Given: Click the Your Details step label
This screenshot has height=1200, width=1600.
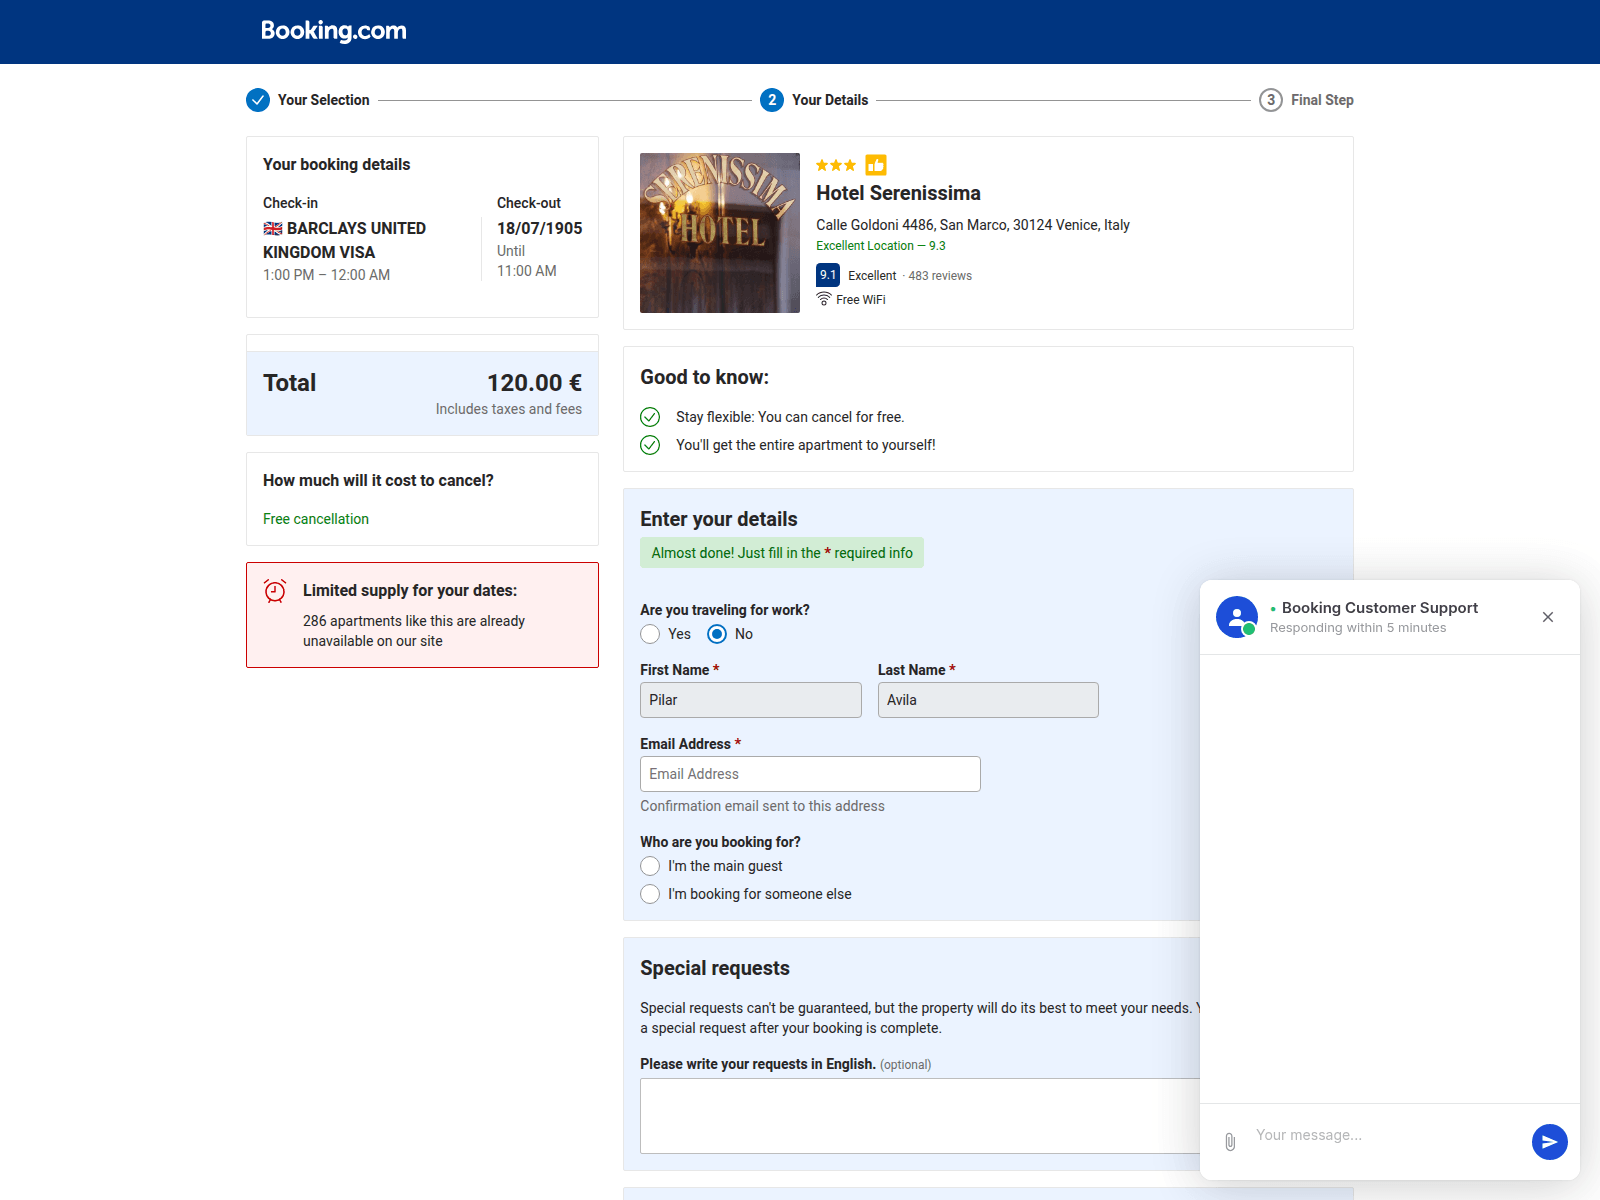Looking at the screenshot, I should point(830,100).
